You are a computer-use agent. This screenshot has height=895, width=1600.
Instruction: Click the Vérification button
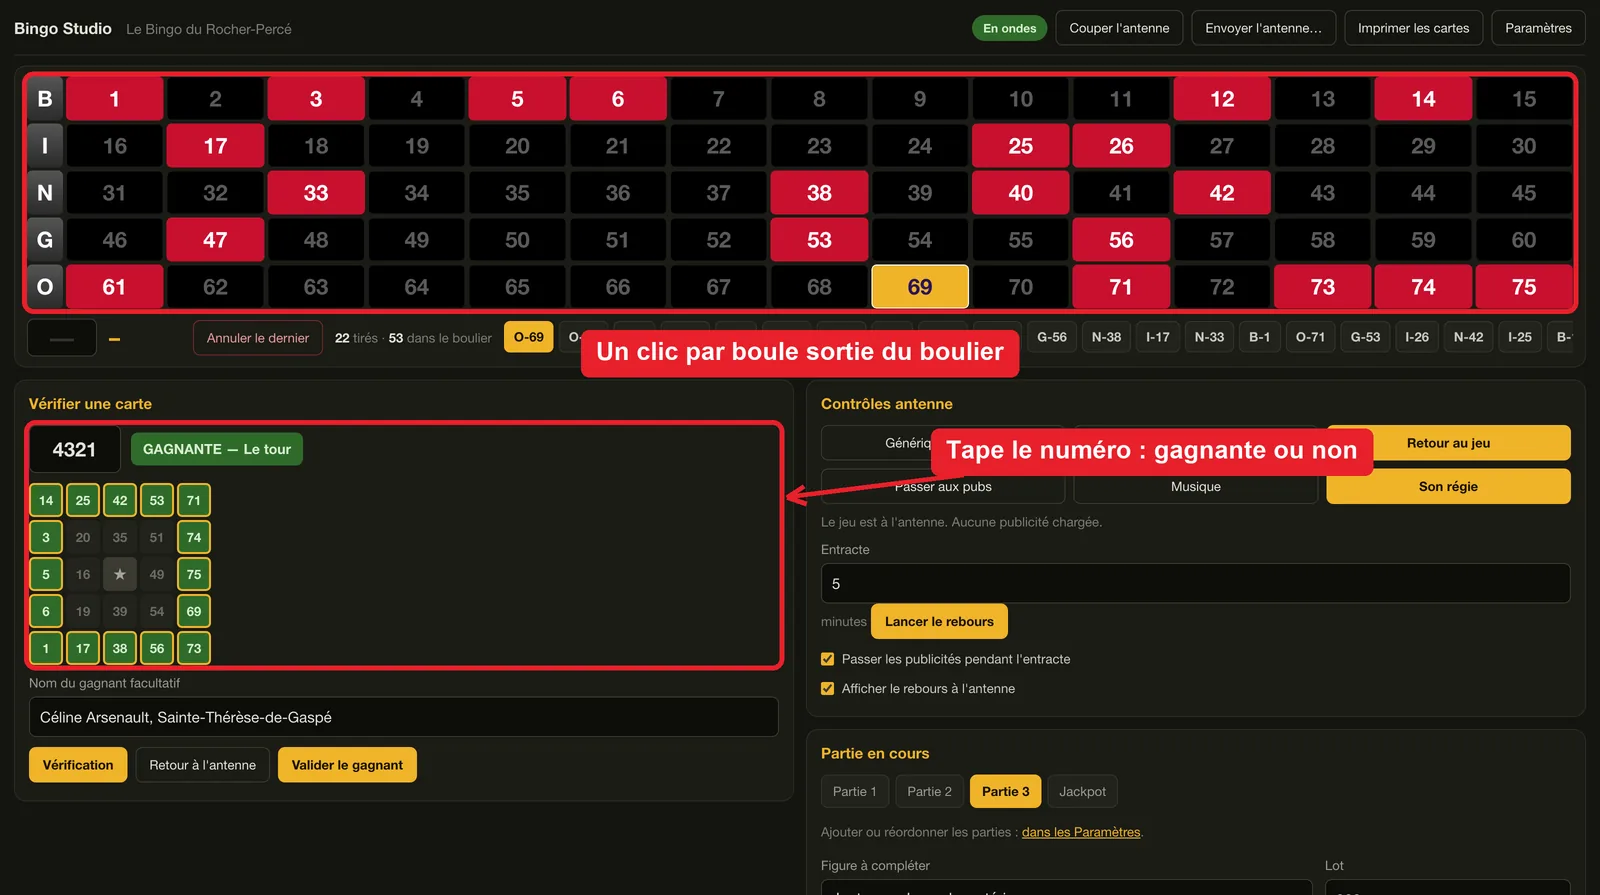tap(78, 765)
